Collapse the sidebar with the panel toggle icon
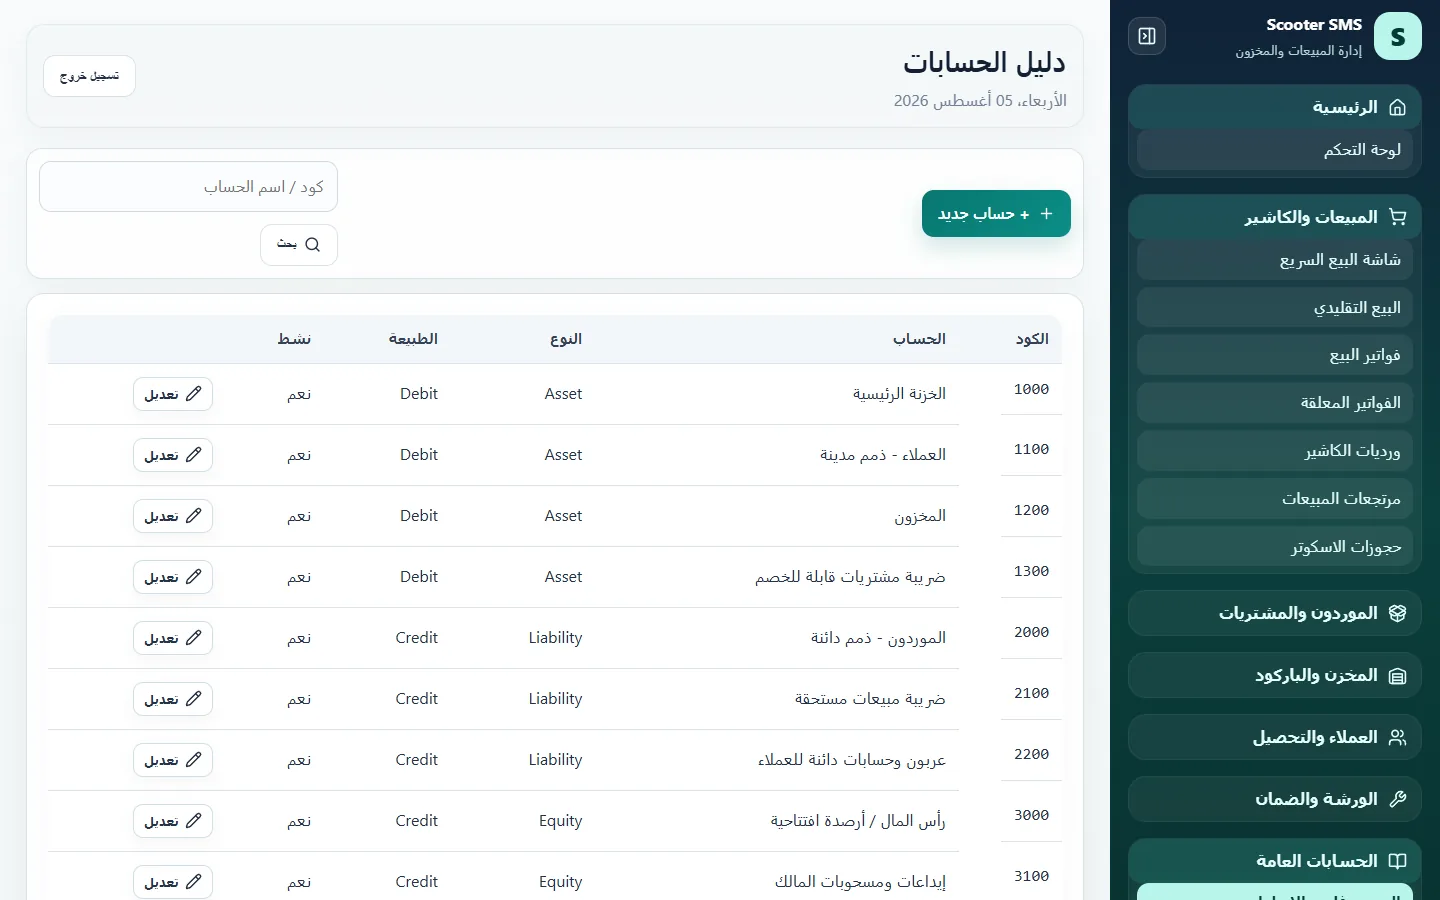The image size is (1440, 900). (x=1147, y=36)
